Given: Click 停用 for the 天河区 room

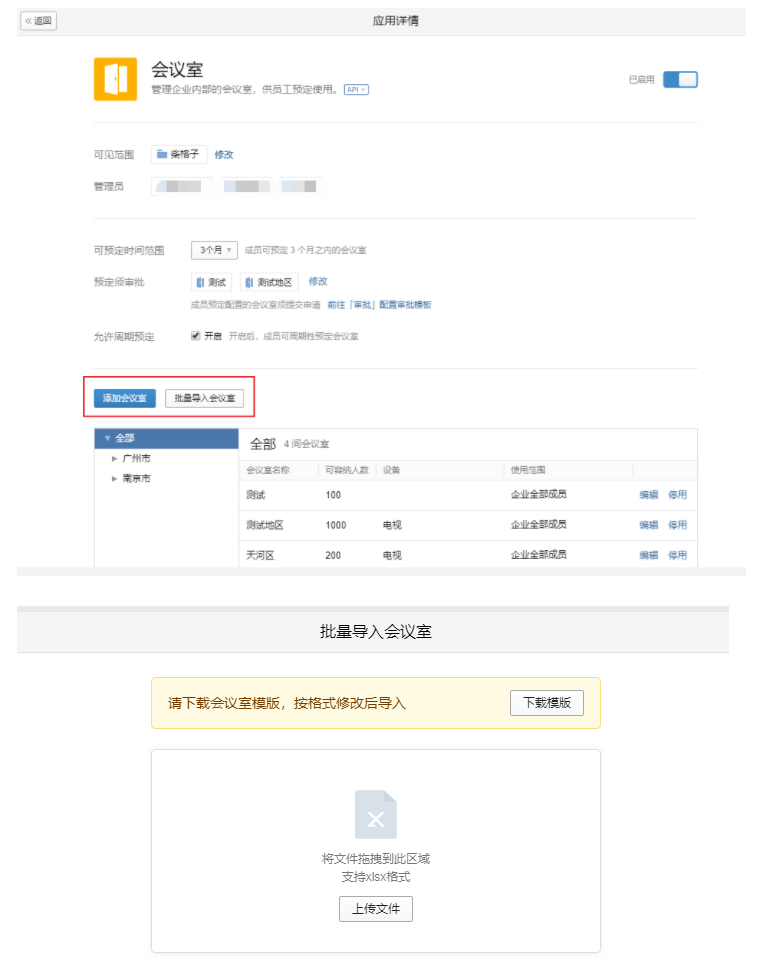Looking at the screenshot, I should 677,555.
